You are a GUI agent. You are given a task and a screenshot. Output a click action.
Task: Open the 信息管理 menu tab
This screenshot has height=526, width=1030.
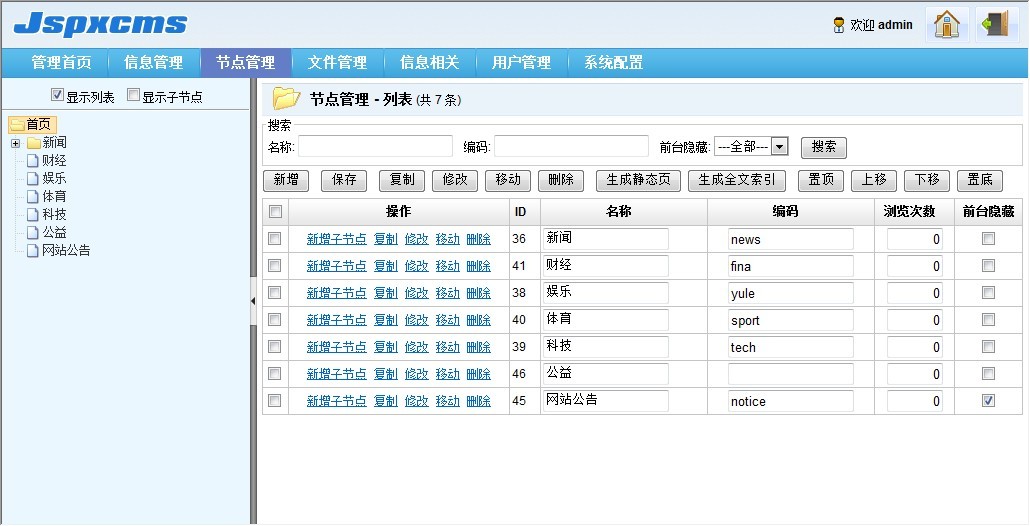pyautogui.click(x=153, y=62)
